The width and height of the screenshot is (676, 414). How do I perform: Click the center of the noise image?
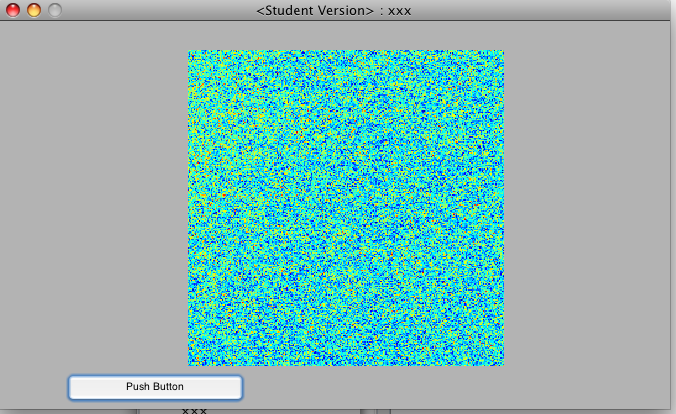[346, 208]
